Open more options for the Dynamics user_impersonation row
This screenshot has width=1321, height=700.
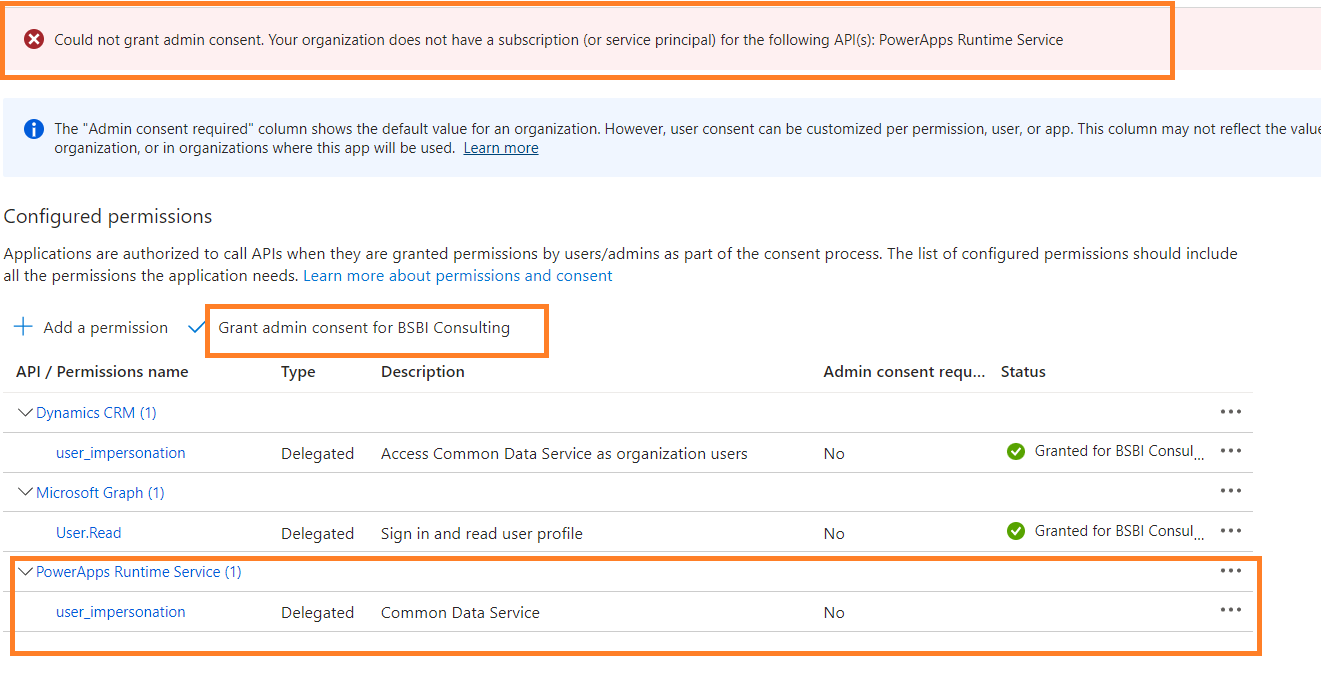[x=1230, y=451]
